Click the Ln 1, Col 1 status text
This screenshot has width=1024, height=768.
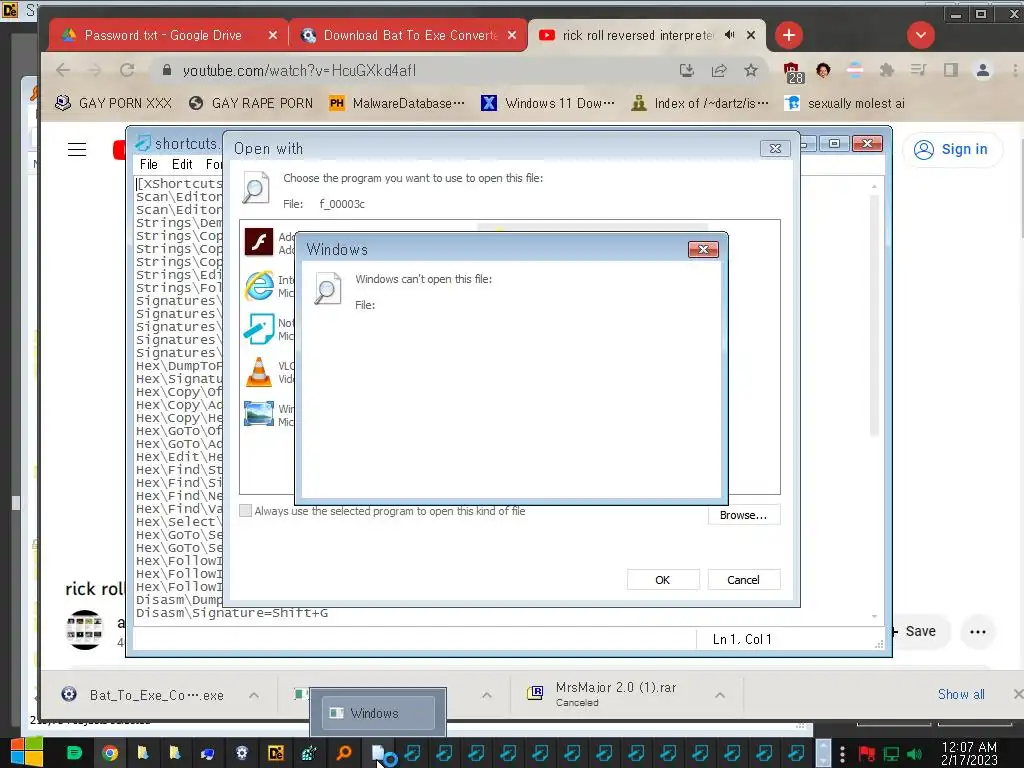click(743, 639)
